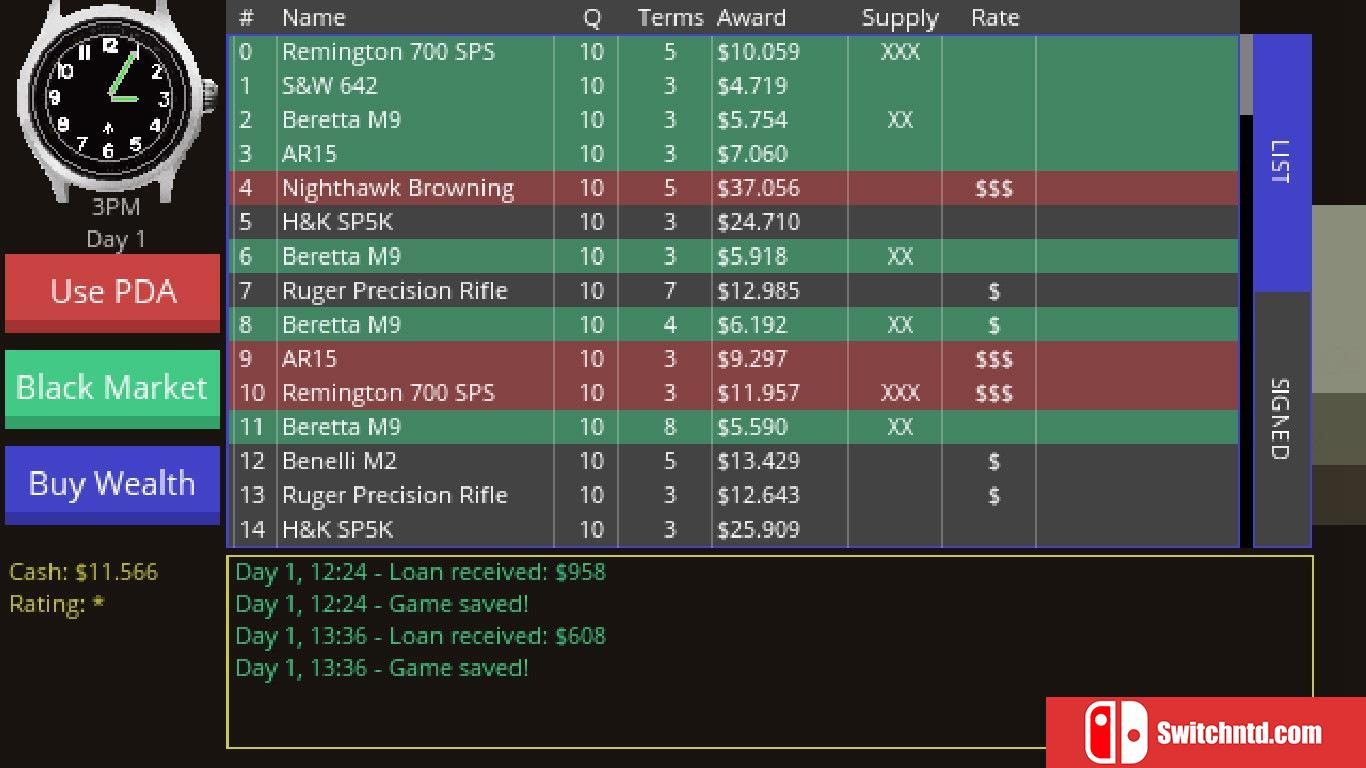Select contract 0 Remington 700 SPS
This screenshot has width=1366, height=768.
[735, 52]
